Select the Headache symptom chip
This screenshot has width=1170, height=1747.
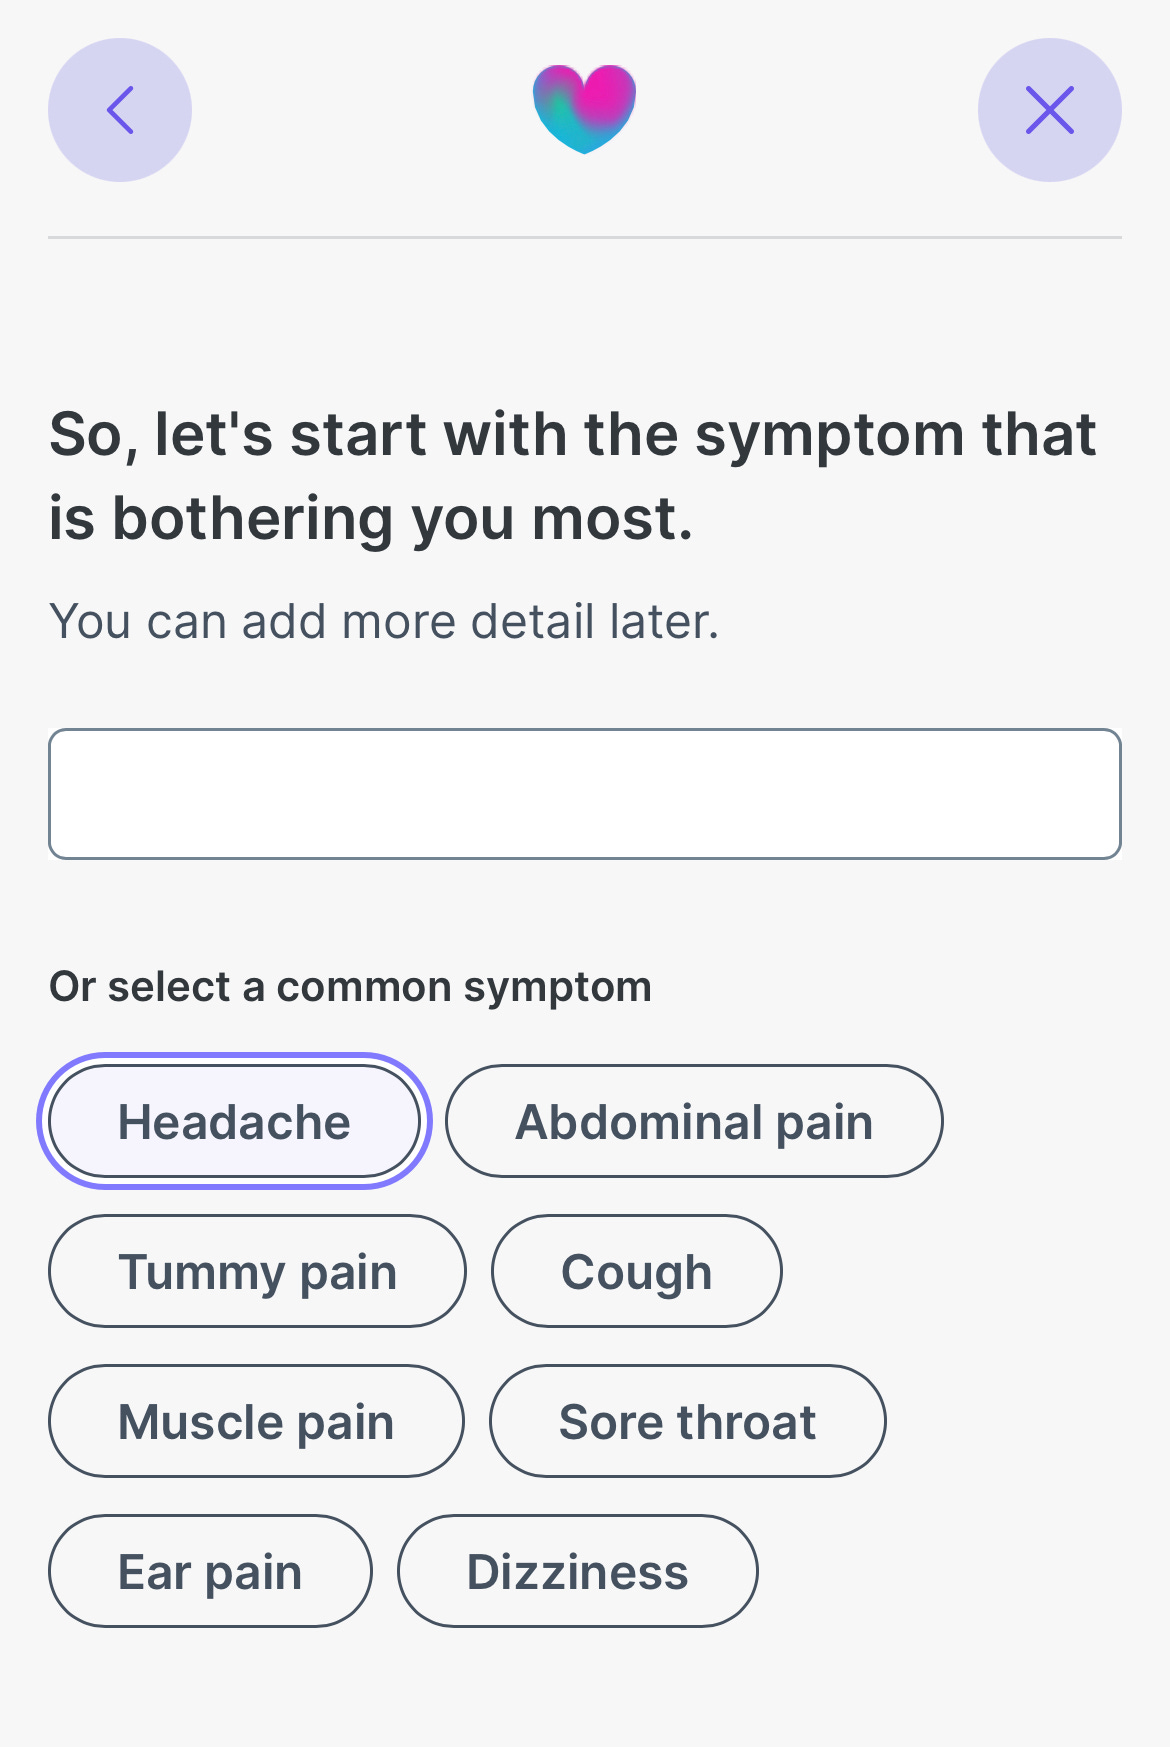point(234,1121)
